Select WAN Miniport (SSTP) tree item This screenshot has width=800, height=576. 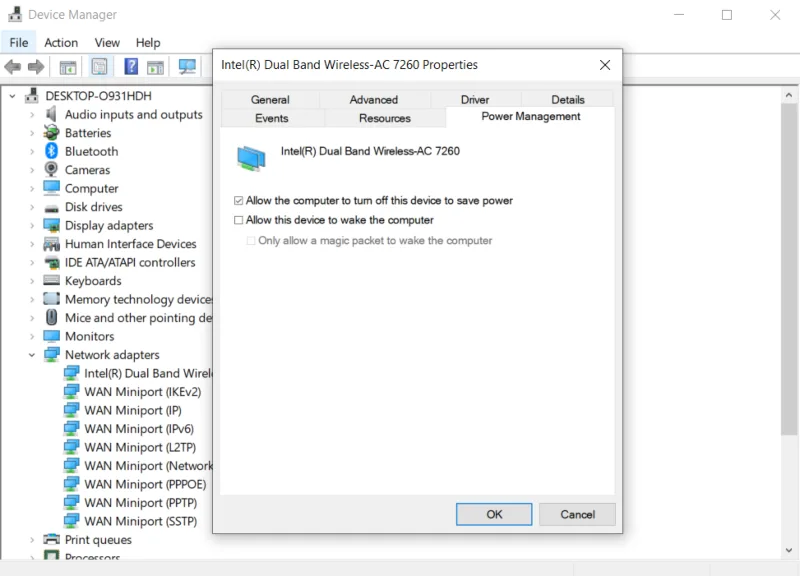click(x=131, y=521)
